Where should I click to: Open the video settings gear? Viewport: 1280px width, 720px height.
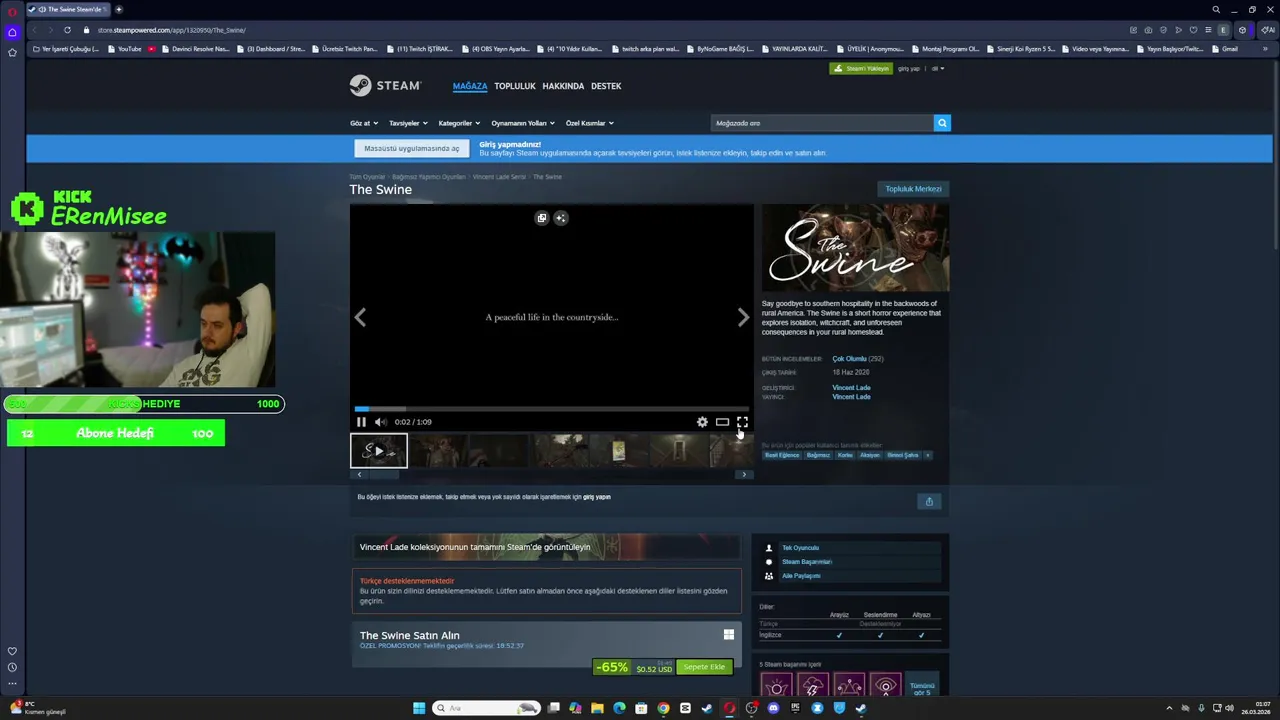coord(702,422)
